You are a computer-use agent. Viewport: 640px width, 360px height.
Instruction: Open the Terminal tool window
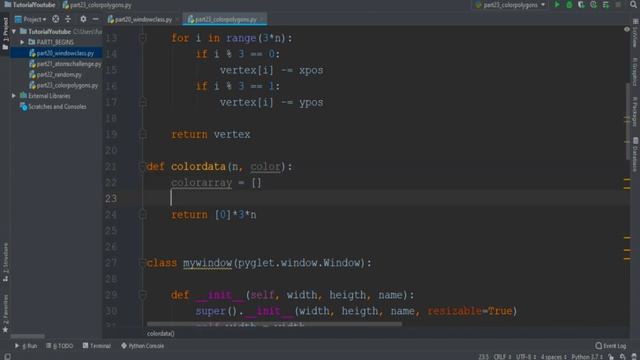coord(97,346)
